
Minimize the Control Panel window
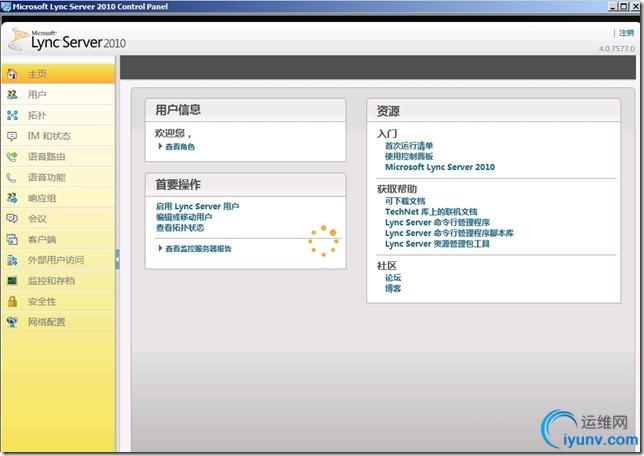[x=613, y=6]
